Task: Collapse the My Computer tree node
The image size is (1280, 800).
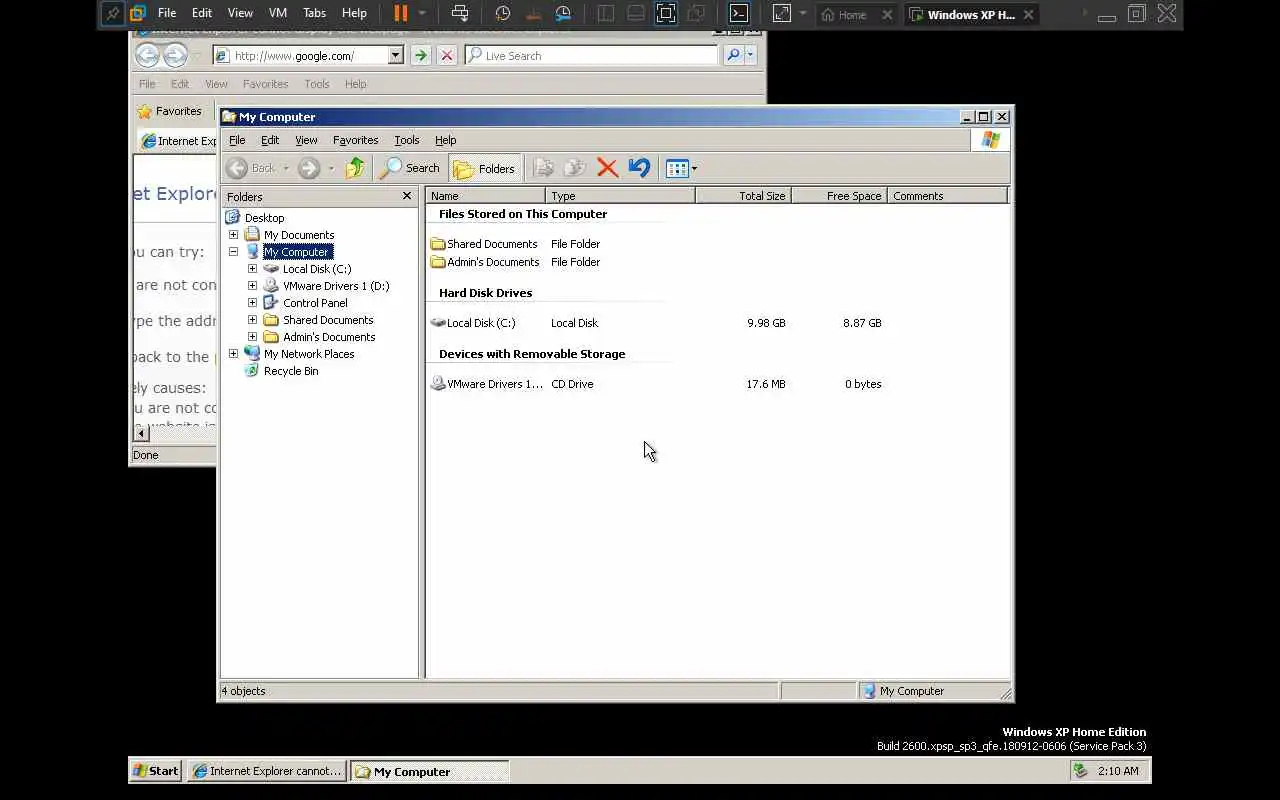Action: click(x=234, y=252)
